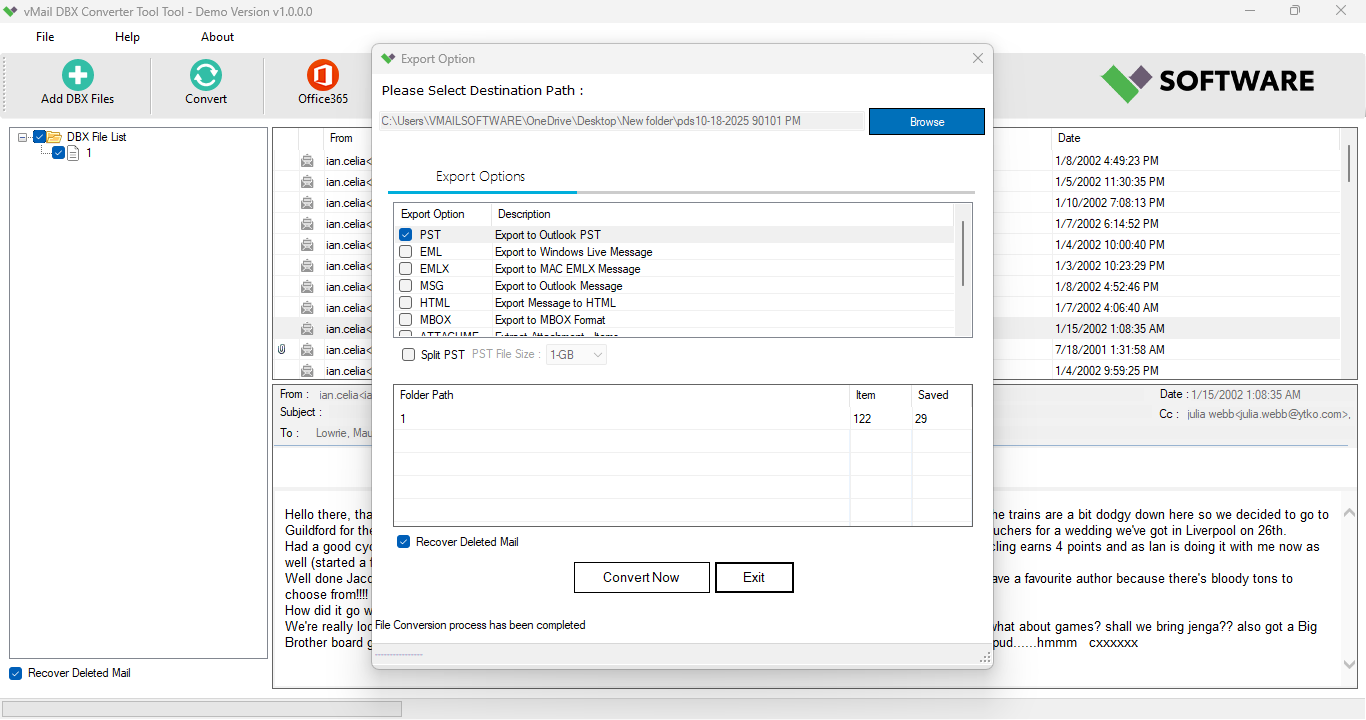Collapse the DBX File List tree node
Screen dimensions: 1366x720
click(x=23, y=137)
